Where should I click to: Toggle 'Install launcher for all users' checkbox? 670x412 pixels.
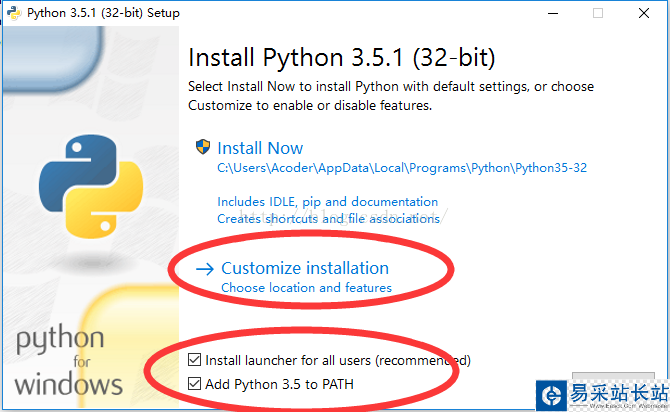click(x=195, y=360)
